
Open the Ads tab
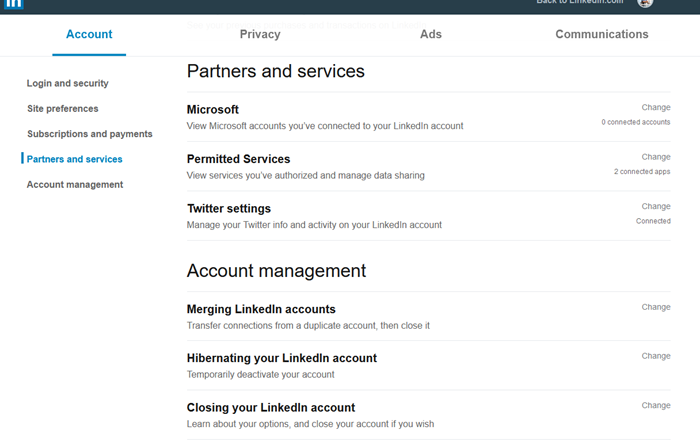[431, 34]
